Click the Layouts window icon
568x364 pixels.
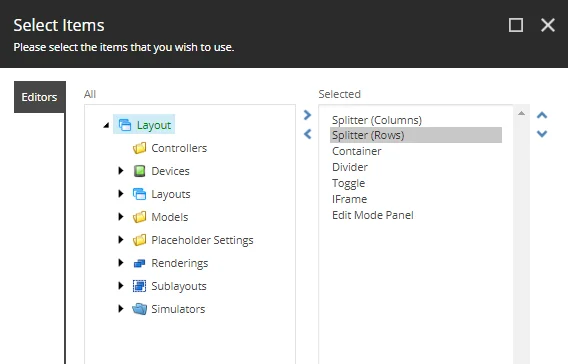pos(139,194)
